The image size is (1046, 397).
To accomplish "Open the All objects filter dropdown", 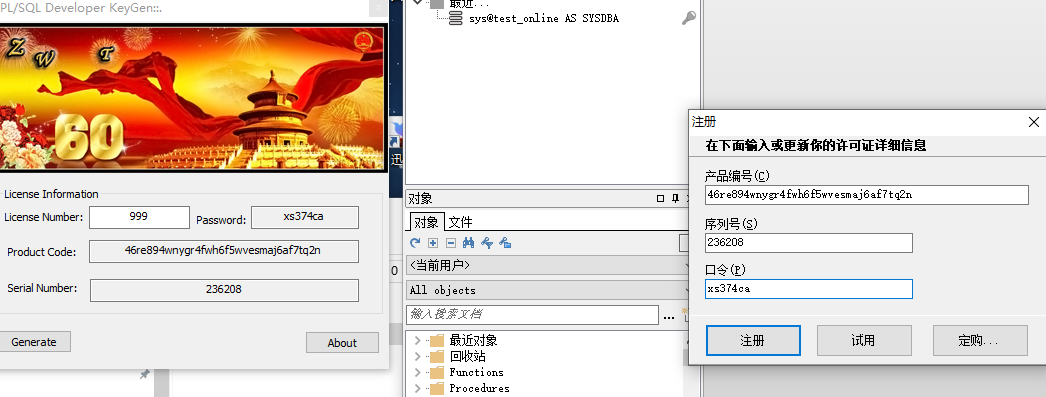I will (x=548, y=290).
